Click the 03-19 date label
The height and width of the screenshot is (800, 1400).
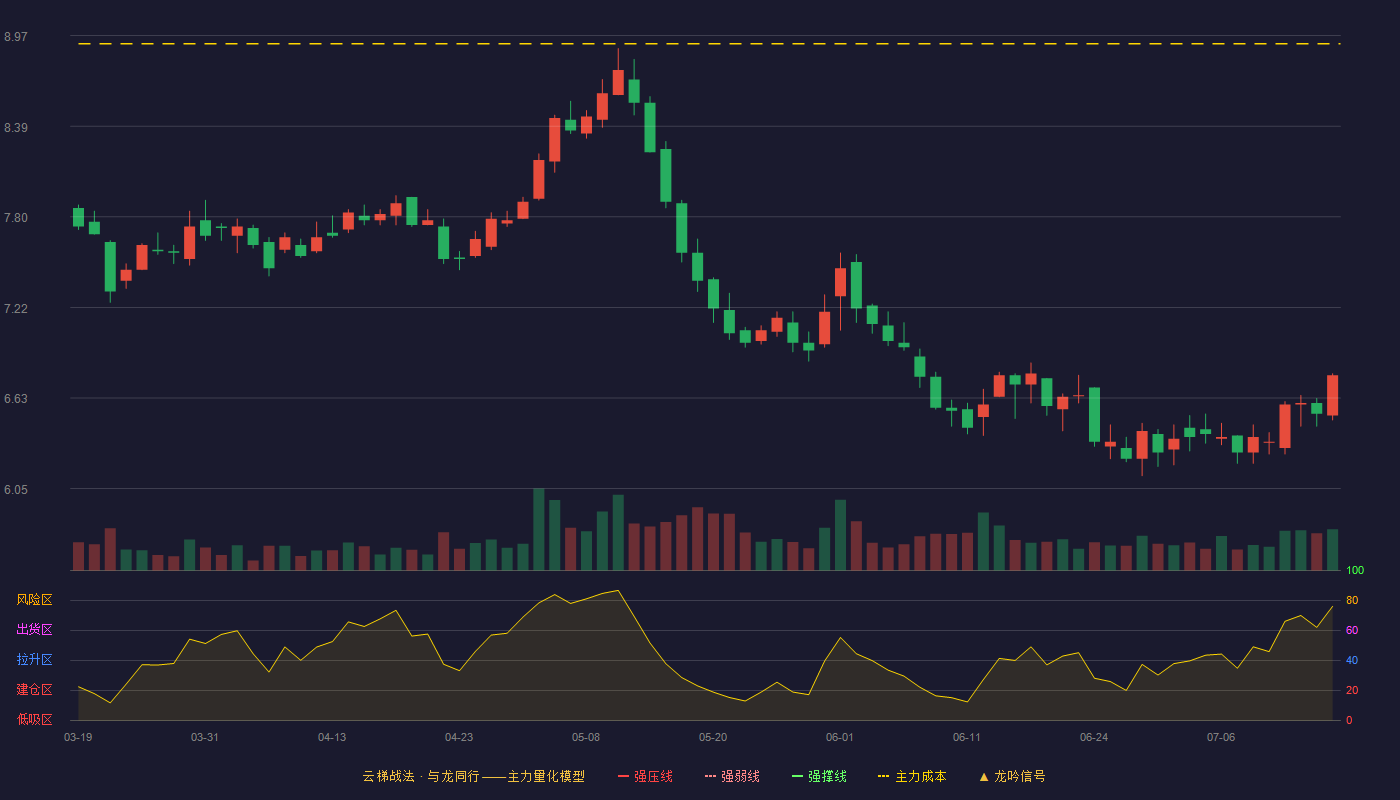tap(78, 737)
